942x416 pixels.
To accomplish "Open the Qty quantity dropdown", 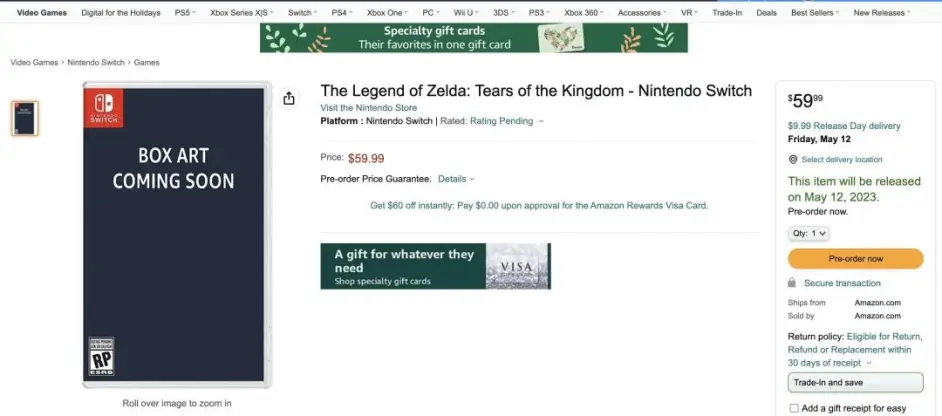I will coord(809,234).
